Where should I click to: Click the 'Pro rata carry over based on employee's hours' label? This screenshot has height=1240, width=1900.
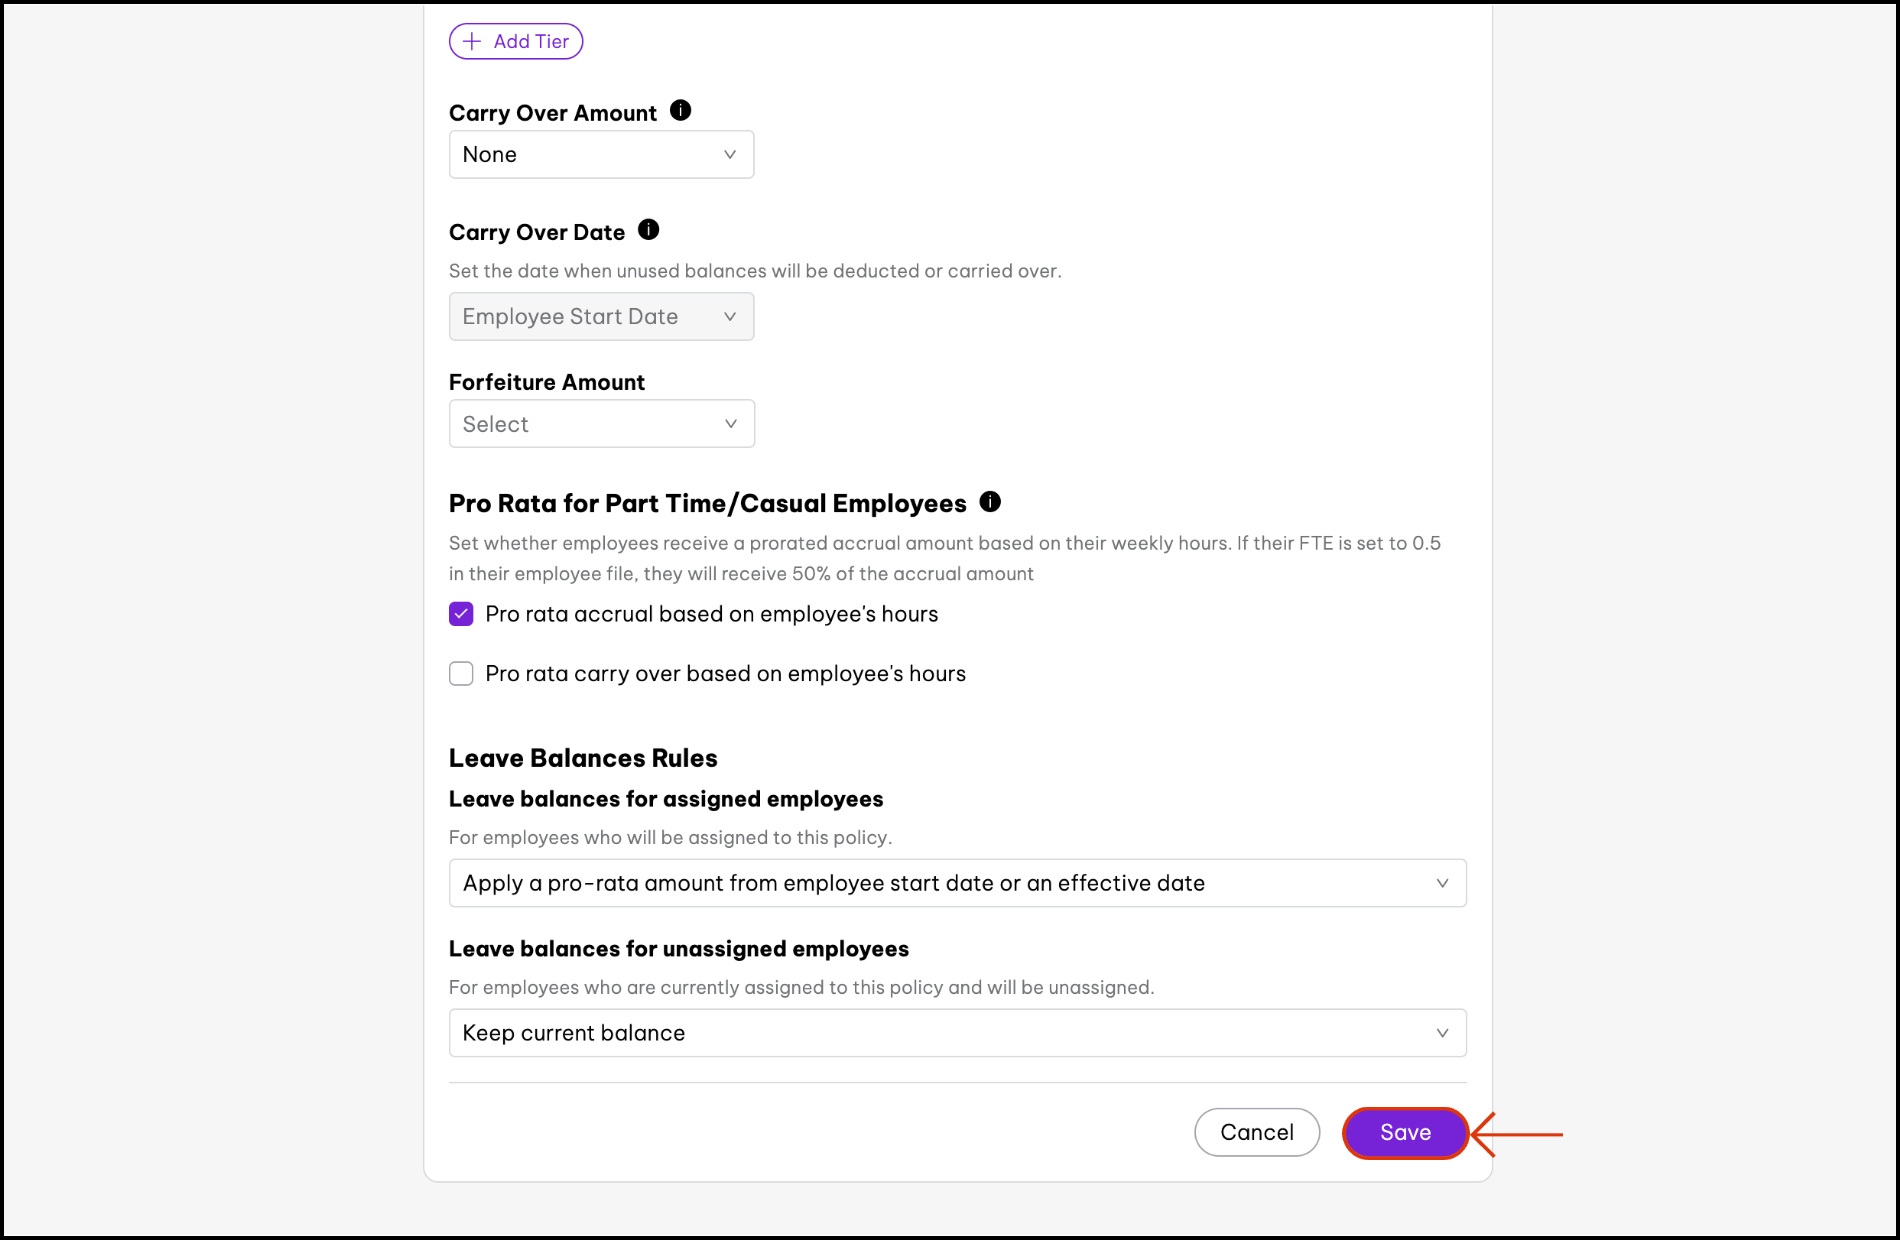(x=725, y=674)
